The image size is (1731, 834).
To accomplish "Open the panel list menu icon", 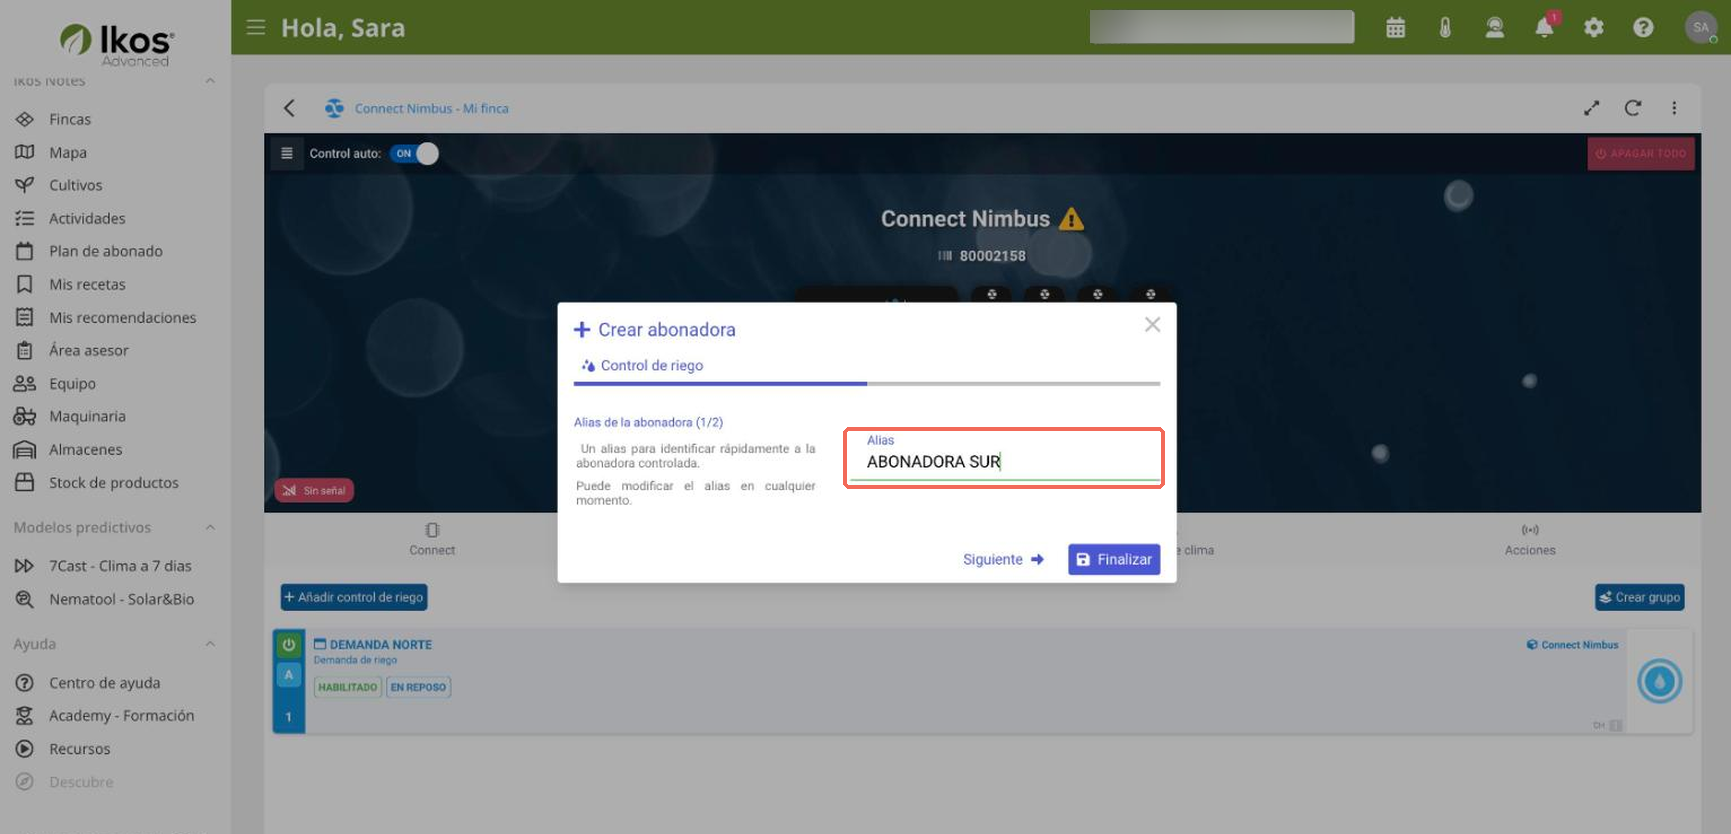I will click(x=287, y=153).
